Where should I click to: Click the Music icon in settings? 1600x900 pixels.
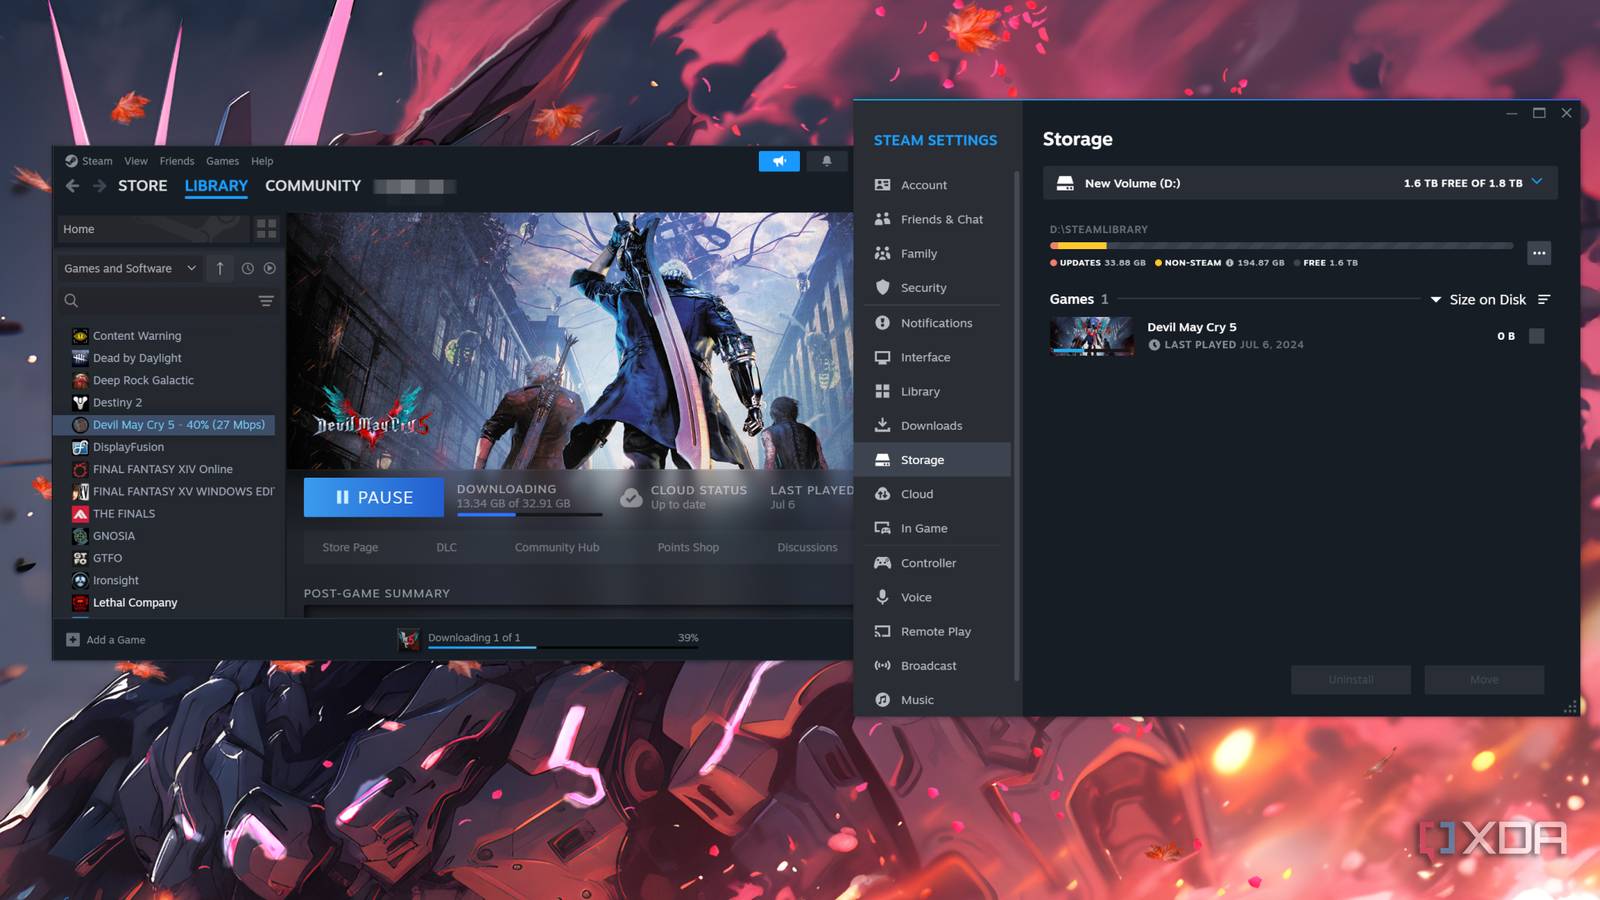pyautogui.click(x=882, y=700)
